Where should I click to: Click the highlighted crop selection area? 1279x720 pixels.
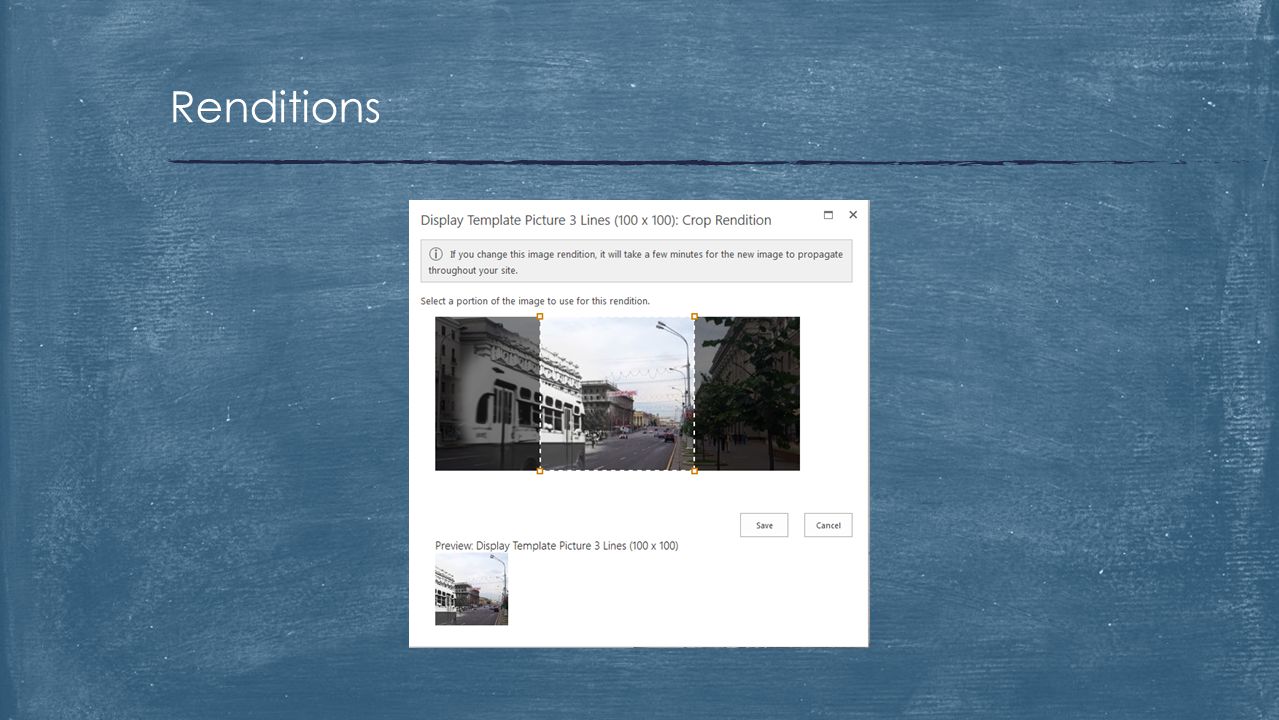pos(617,393)
